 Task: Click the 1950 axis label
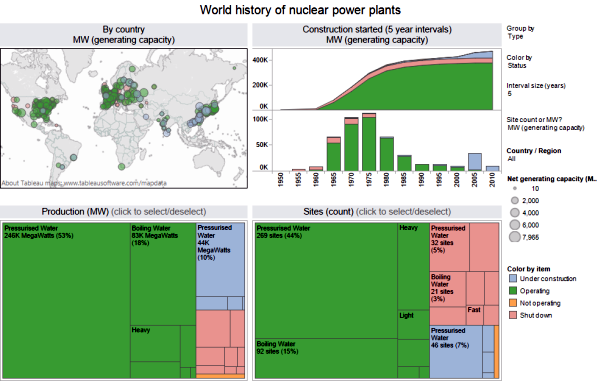point(281,180)
